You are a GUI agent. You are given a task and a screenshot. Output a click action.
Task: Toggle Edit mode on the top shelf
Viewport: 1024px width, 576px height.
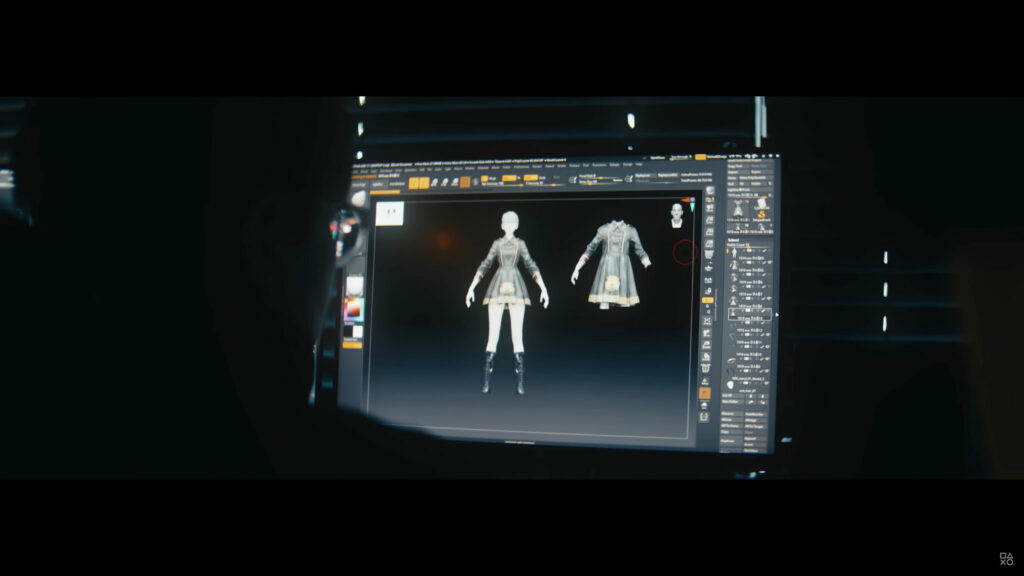(x=414, y=181)
